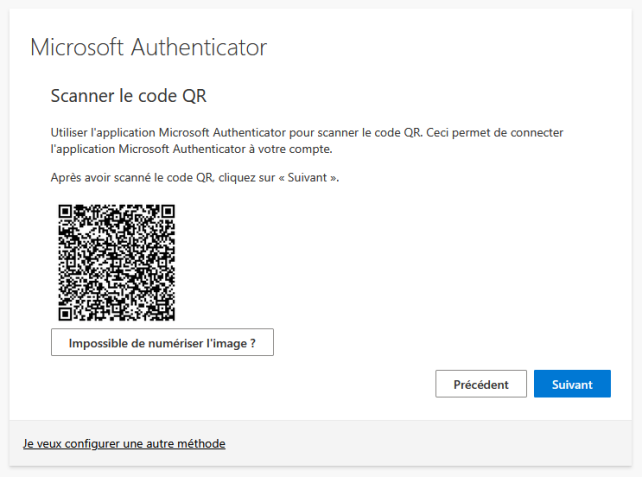Go back with the Précédent button
The image size is (642, 477).
pyautogui.click(x=481, y=384)
